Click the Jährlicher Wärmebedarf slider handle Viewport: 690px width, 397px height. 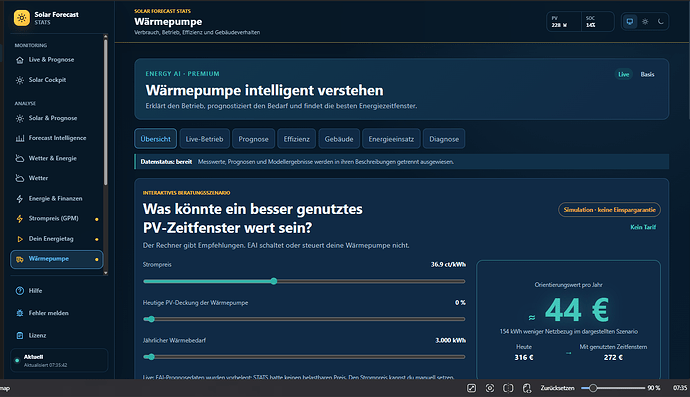151,357
